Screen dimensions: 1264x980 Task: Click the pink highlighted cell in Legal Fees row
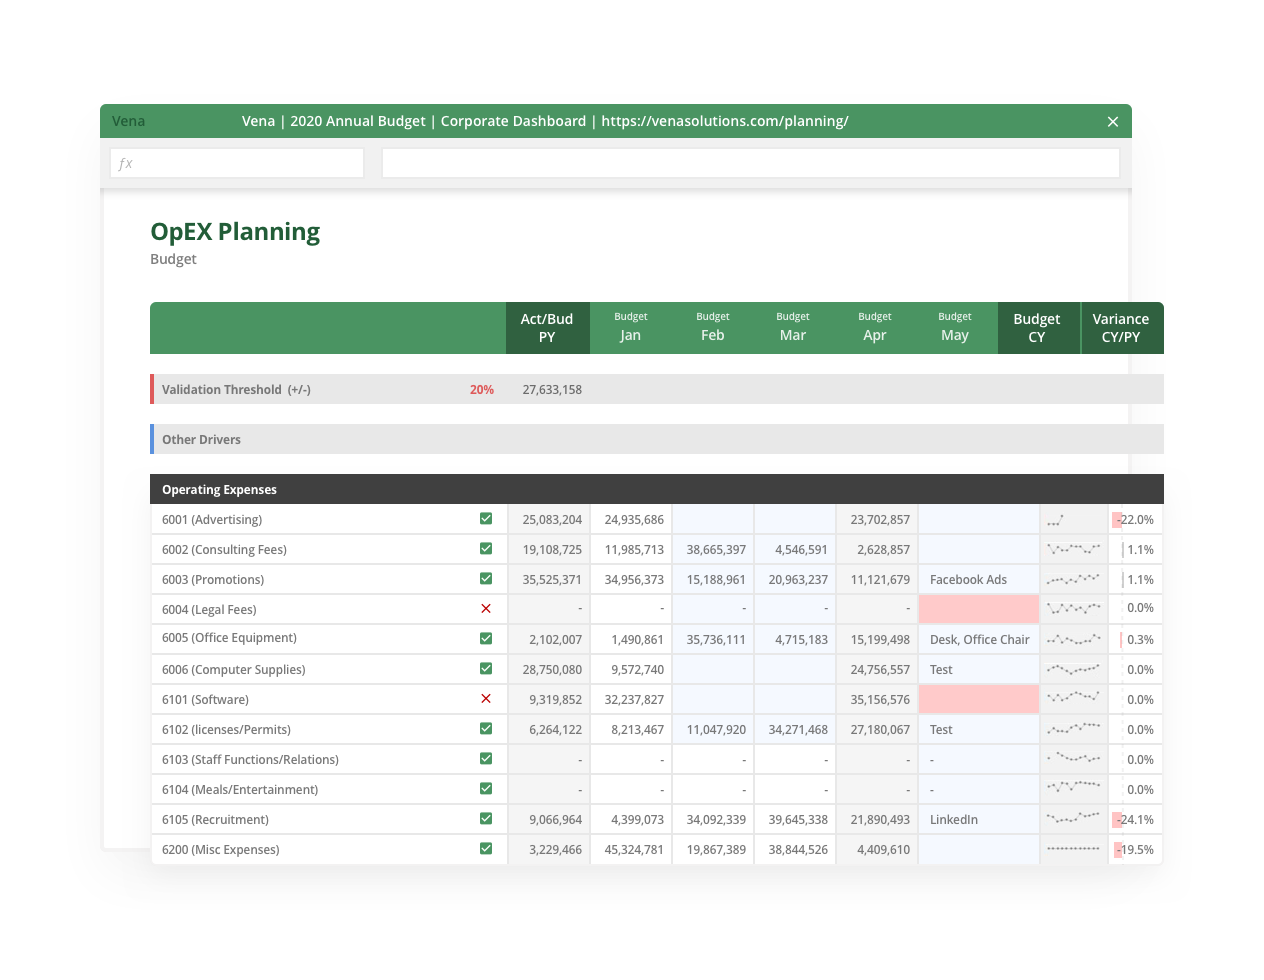pos(978,608)
